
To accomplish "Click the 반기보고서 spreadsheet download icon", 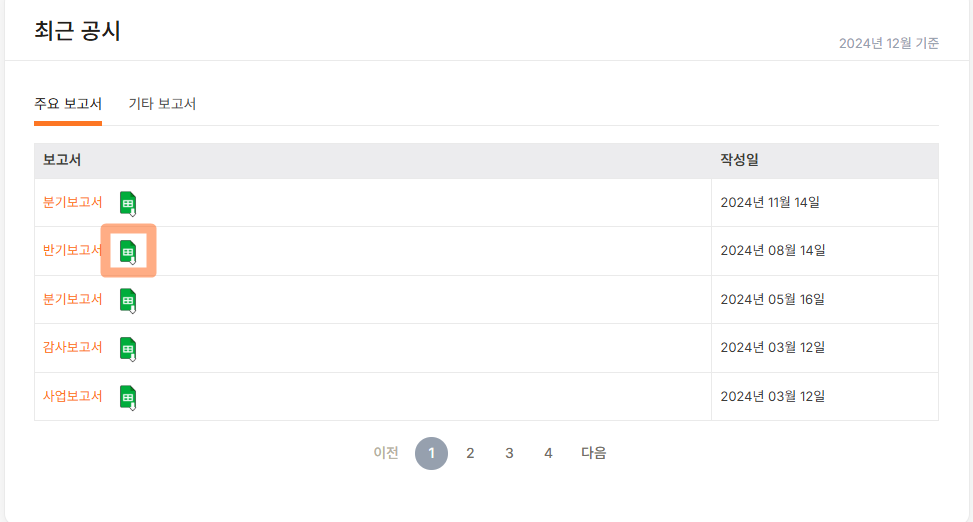I will tap(128, 252).
